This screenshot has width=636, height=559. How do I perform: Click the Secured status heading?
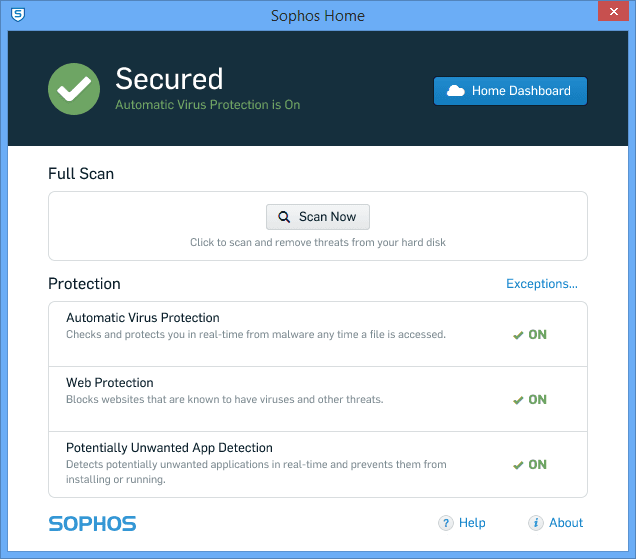pyautogui.click(x=169, y=79)
